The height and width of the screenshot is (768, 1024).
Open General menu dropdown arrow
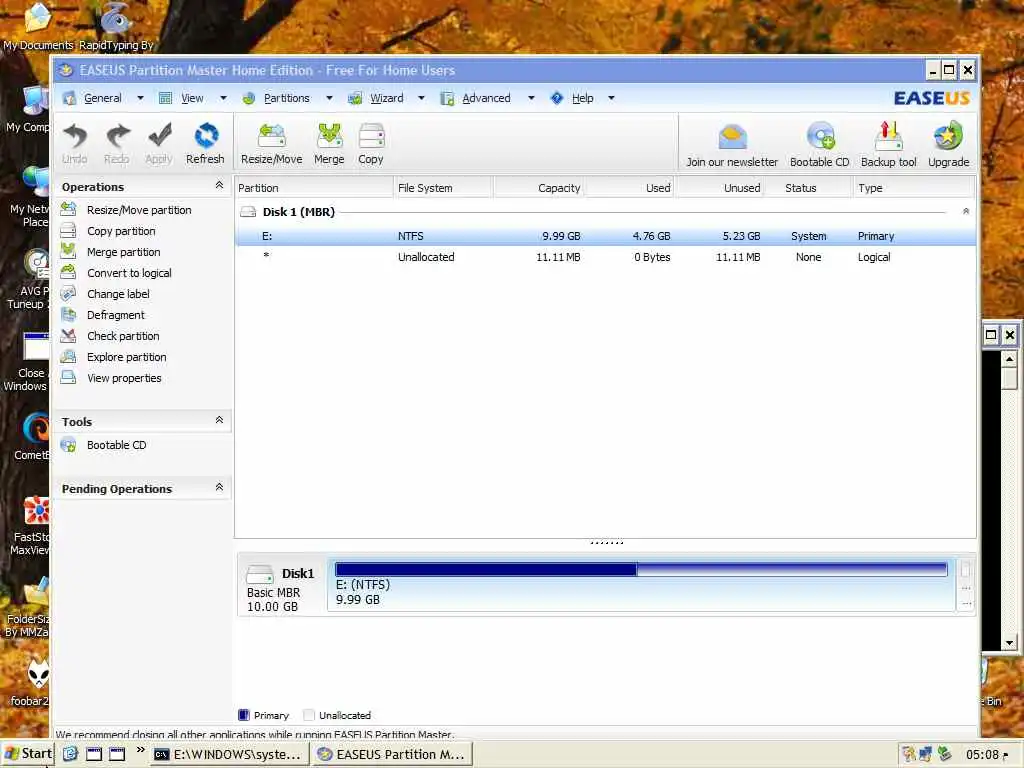tap(140, 98)
